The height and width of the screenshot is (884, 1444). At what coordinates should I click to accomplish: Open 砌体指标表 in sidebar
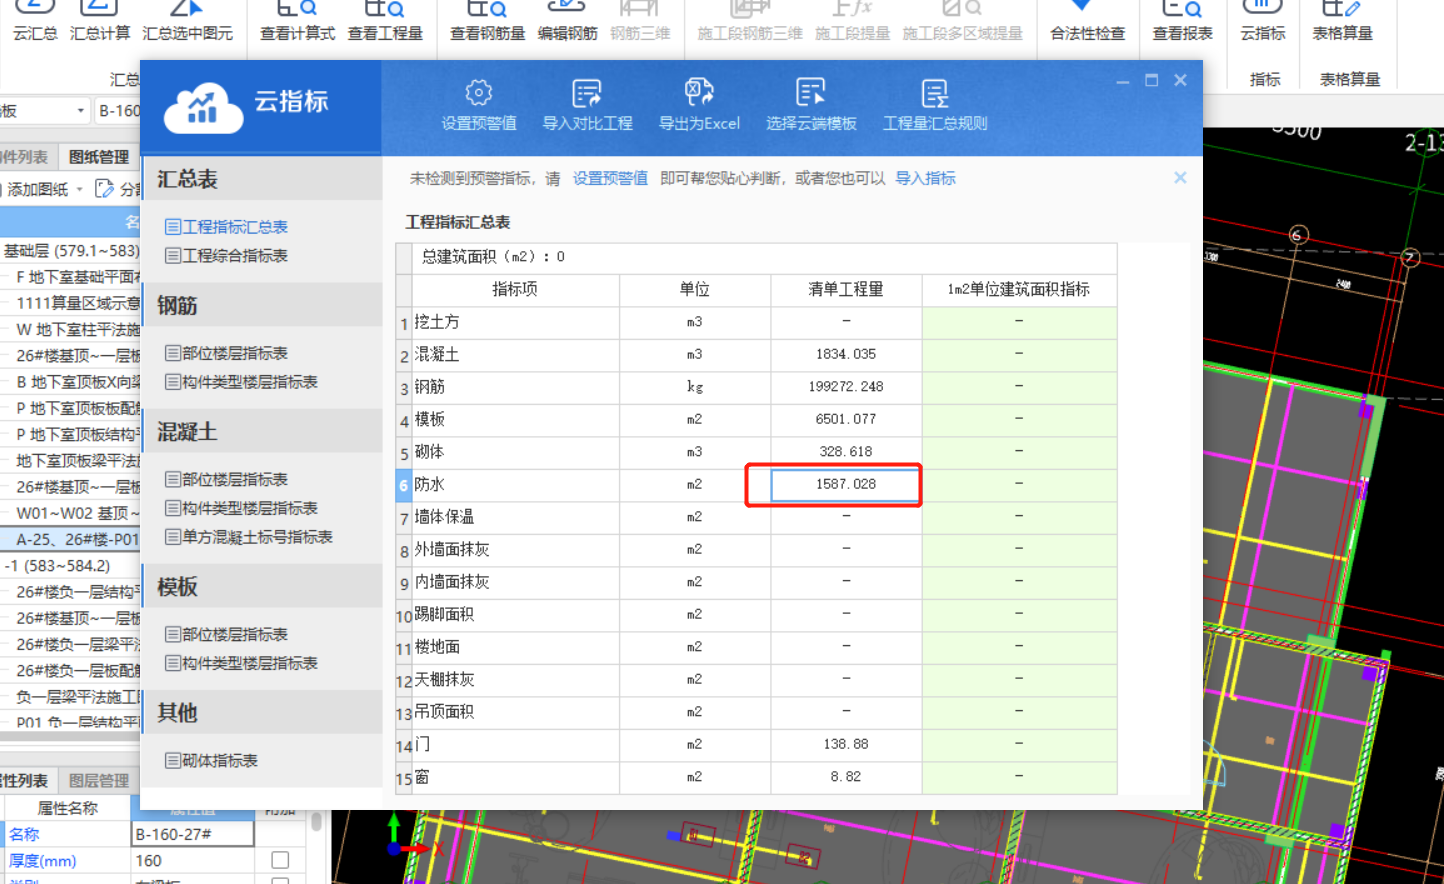click(212, 760)
